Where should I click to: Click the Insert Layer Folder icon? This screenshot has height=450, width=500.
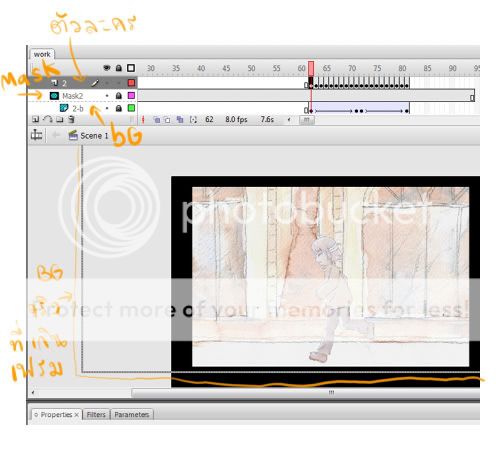(60, 119)
